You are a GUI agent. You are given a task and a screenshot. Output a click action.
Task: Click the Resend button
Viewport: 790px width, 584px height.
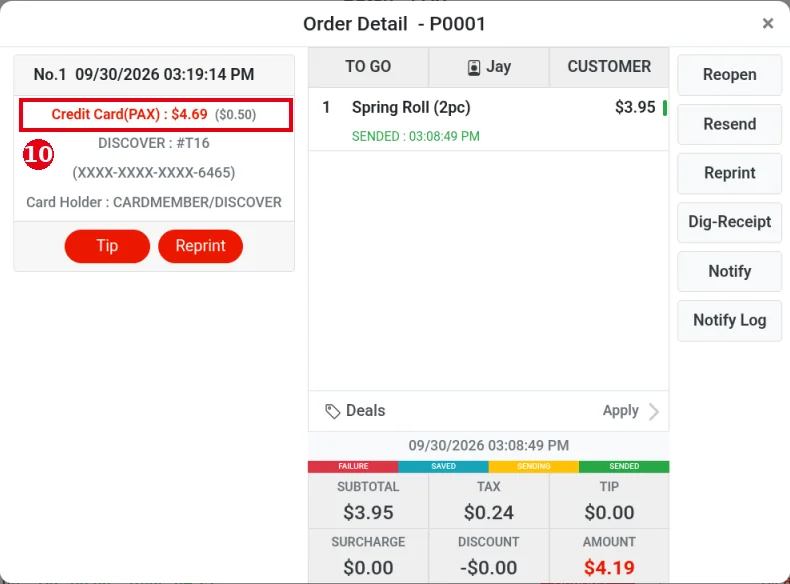pos(730,124)
